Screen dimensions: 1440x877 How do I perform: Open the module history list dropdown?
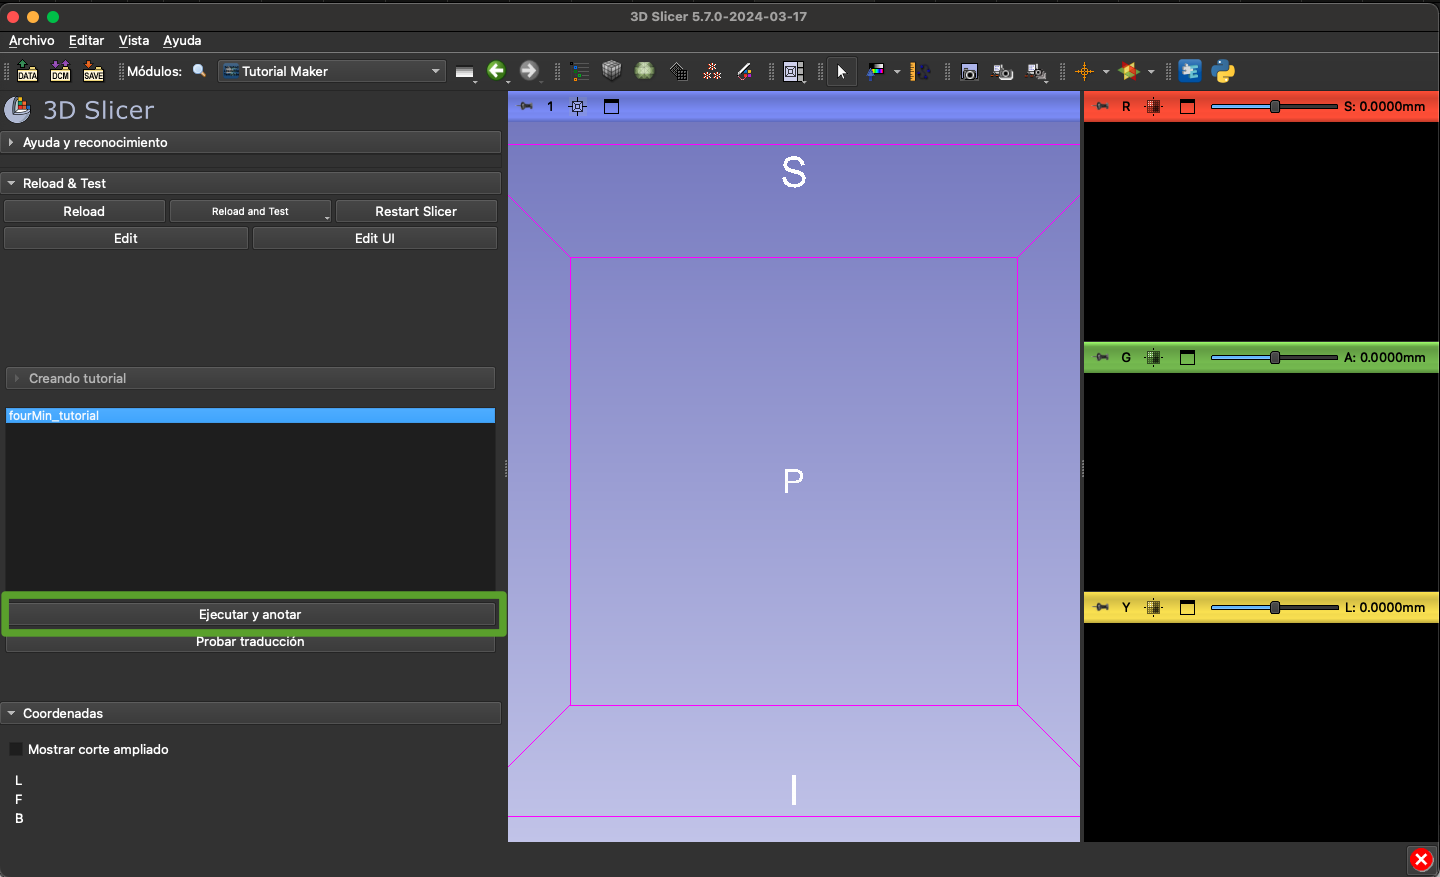[x=465, y=71]
